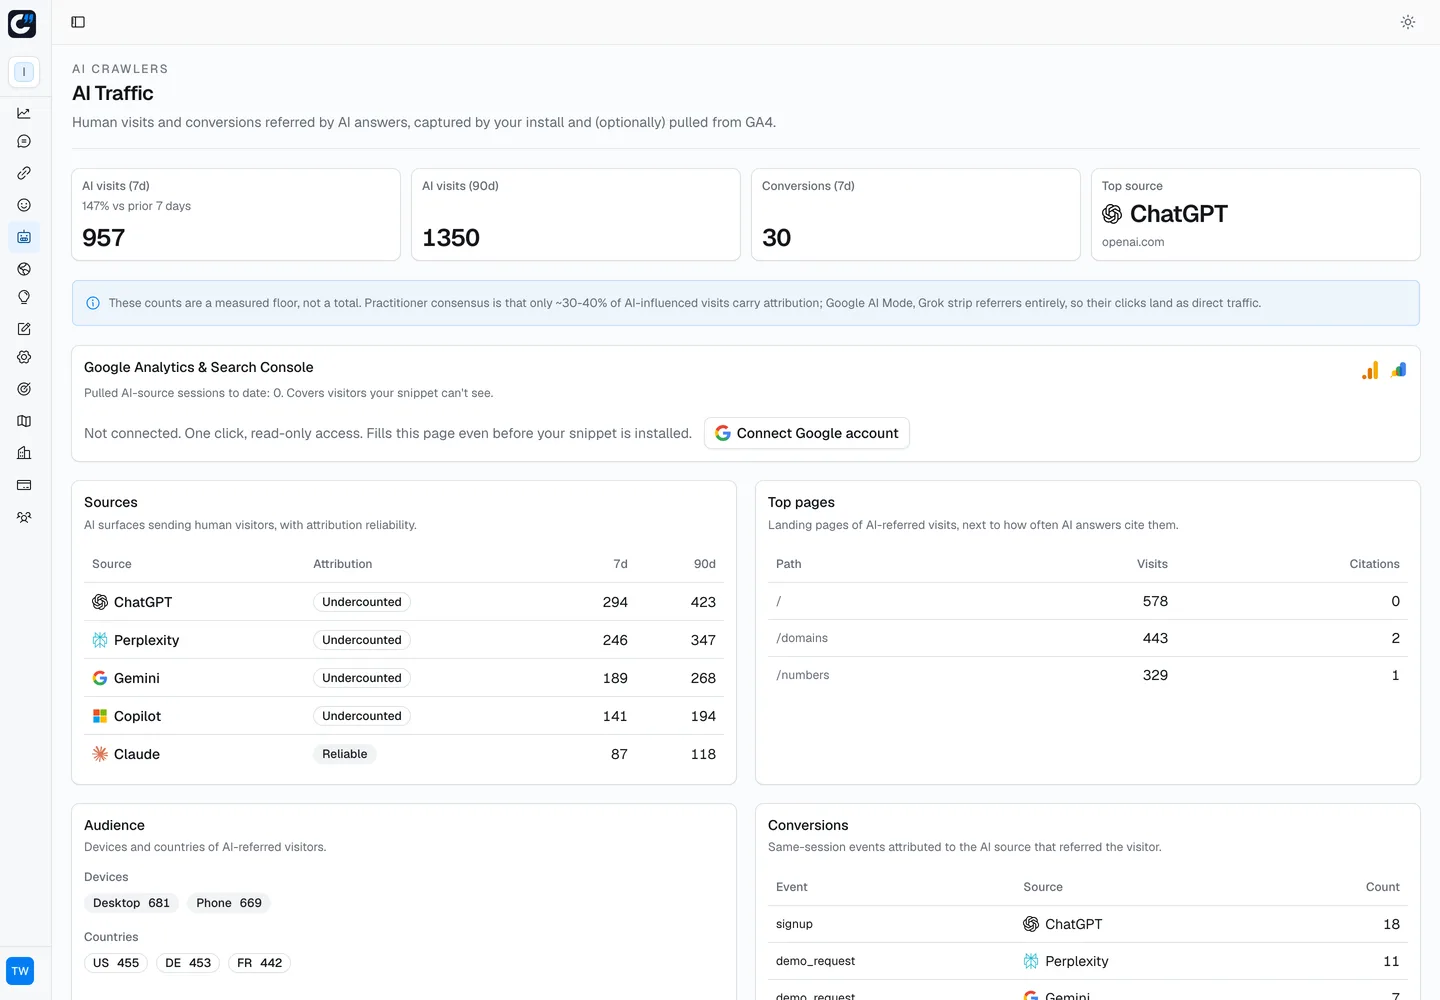Open the workspace switcher labeled I
Viewport: 1440px width, 1000px height.
point(24,72)
